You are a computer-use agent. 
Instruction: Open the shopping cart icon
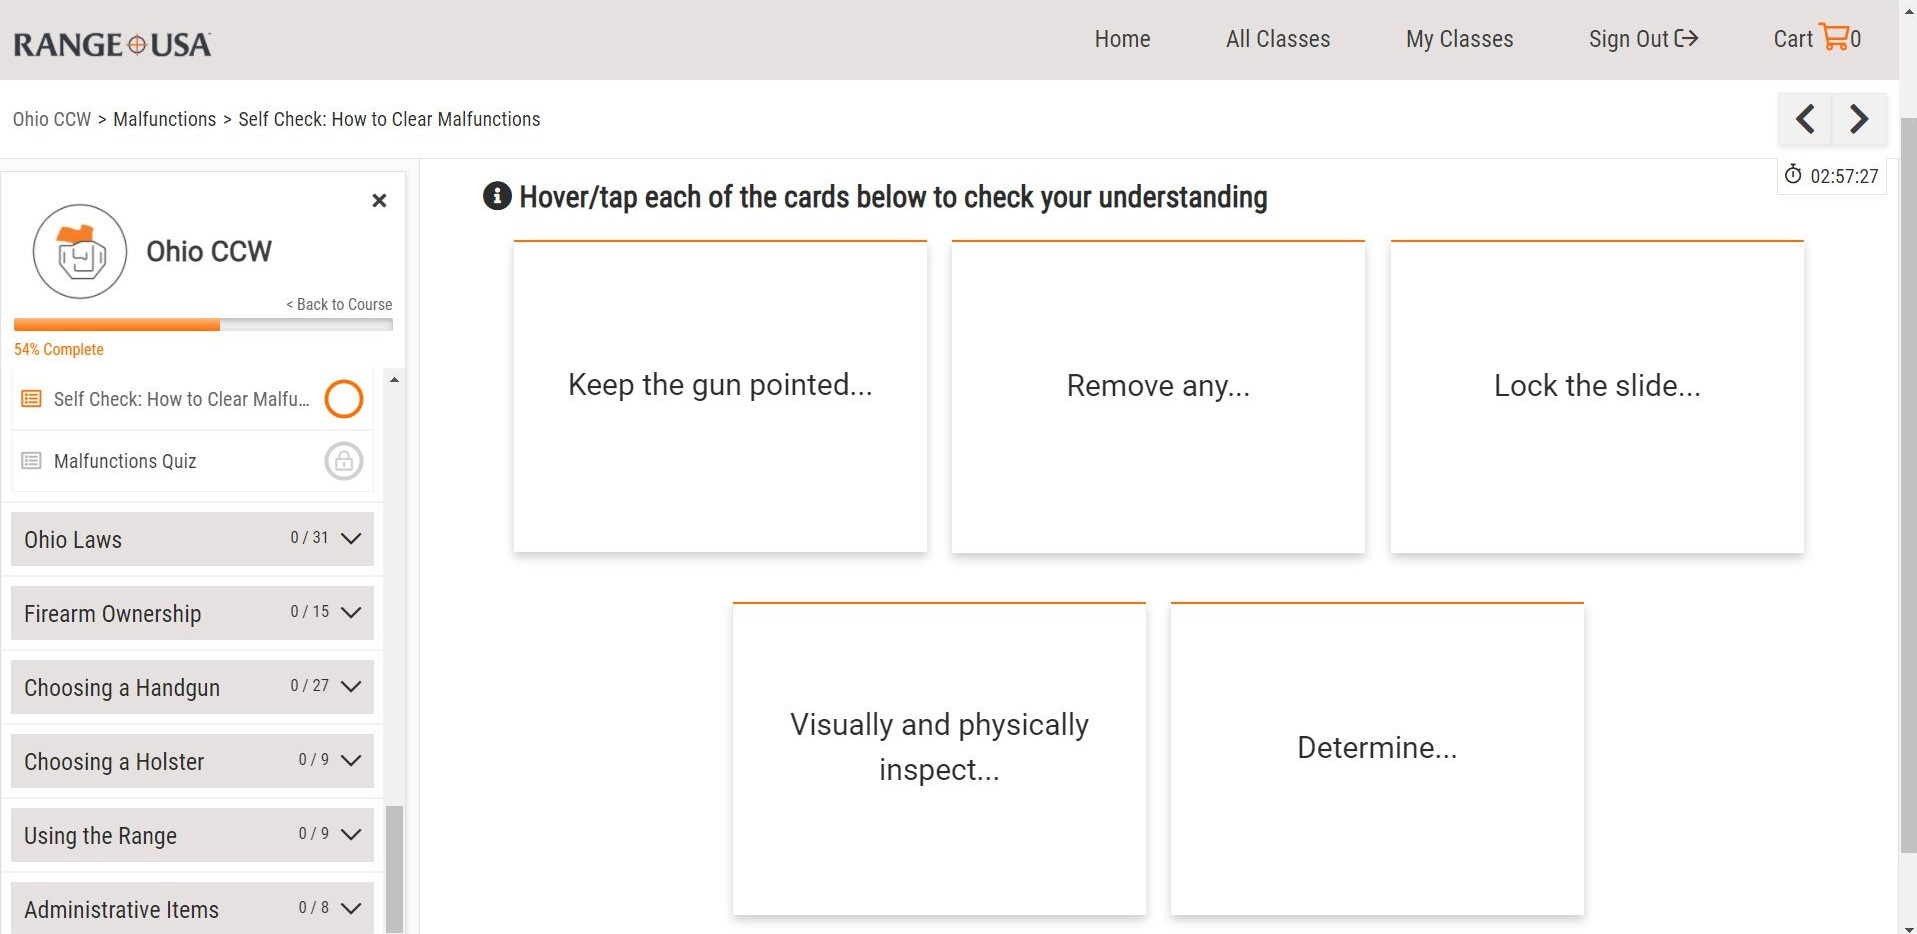pyautogui.click(x=1834, y=38)
